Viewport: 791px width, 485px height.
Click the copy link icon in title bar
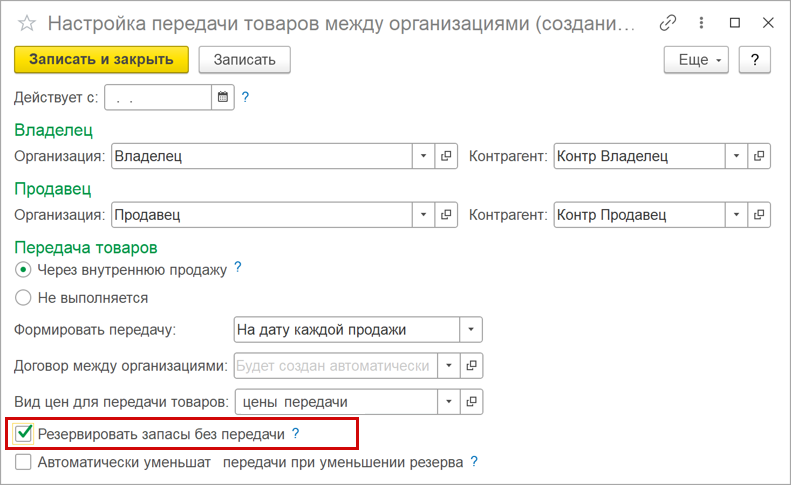668,22
